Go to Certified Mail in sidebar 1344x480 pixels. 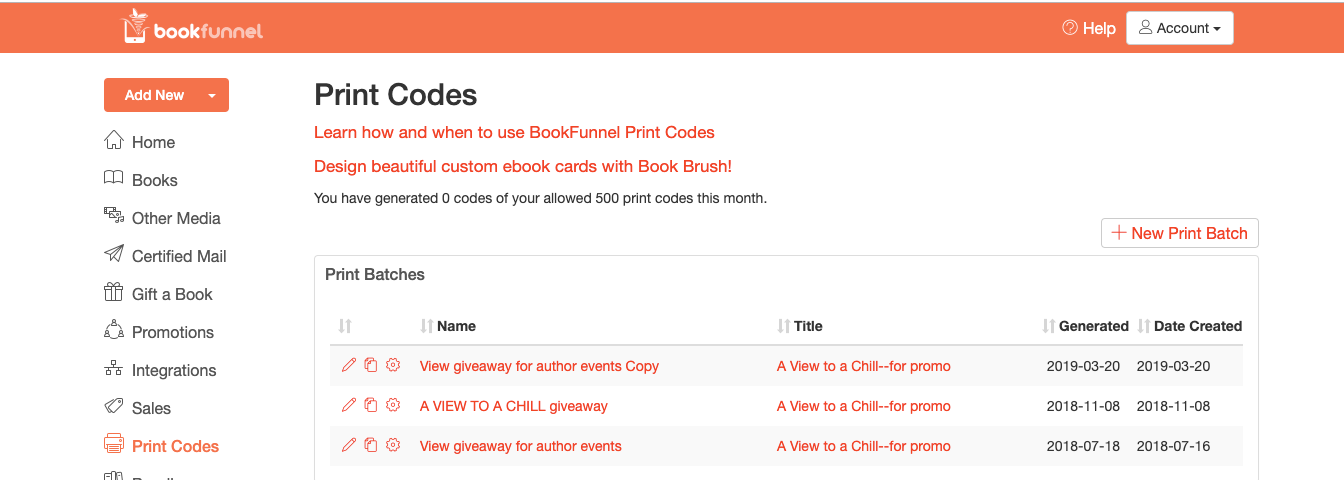click(x=179, y=256)
